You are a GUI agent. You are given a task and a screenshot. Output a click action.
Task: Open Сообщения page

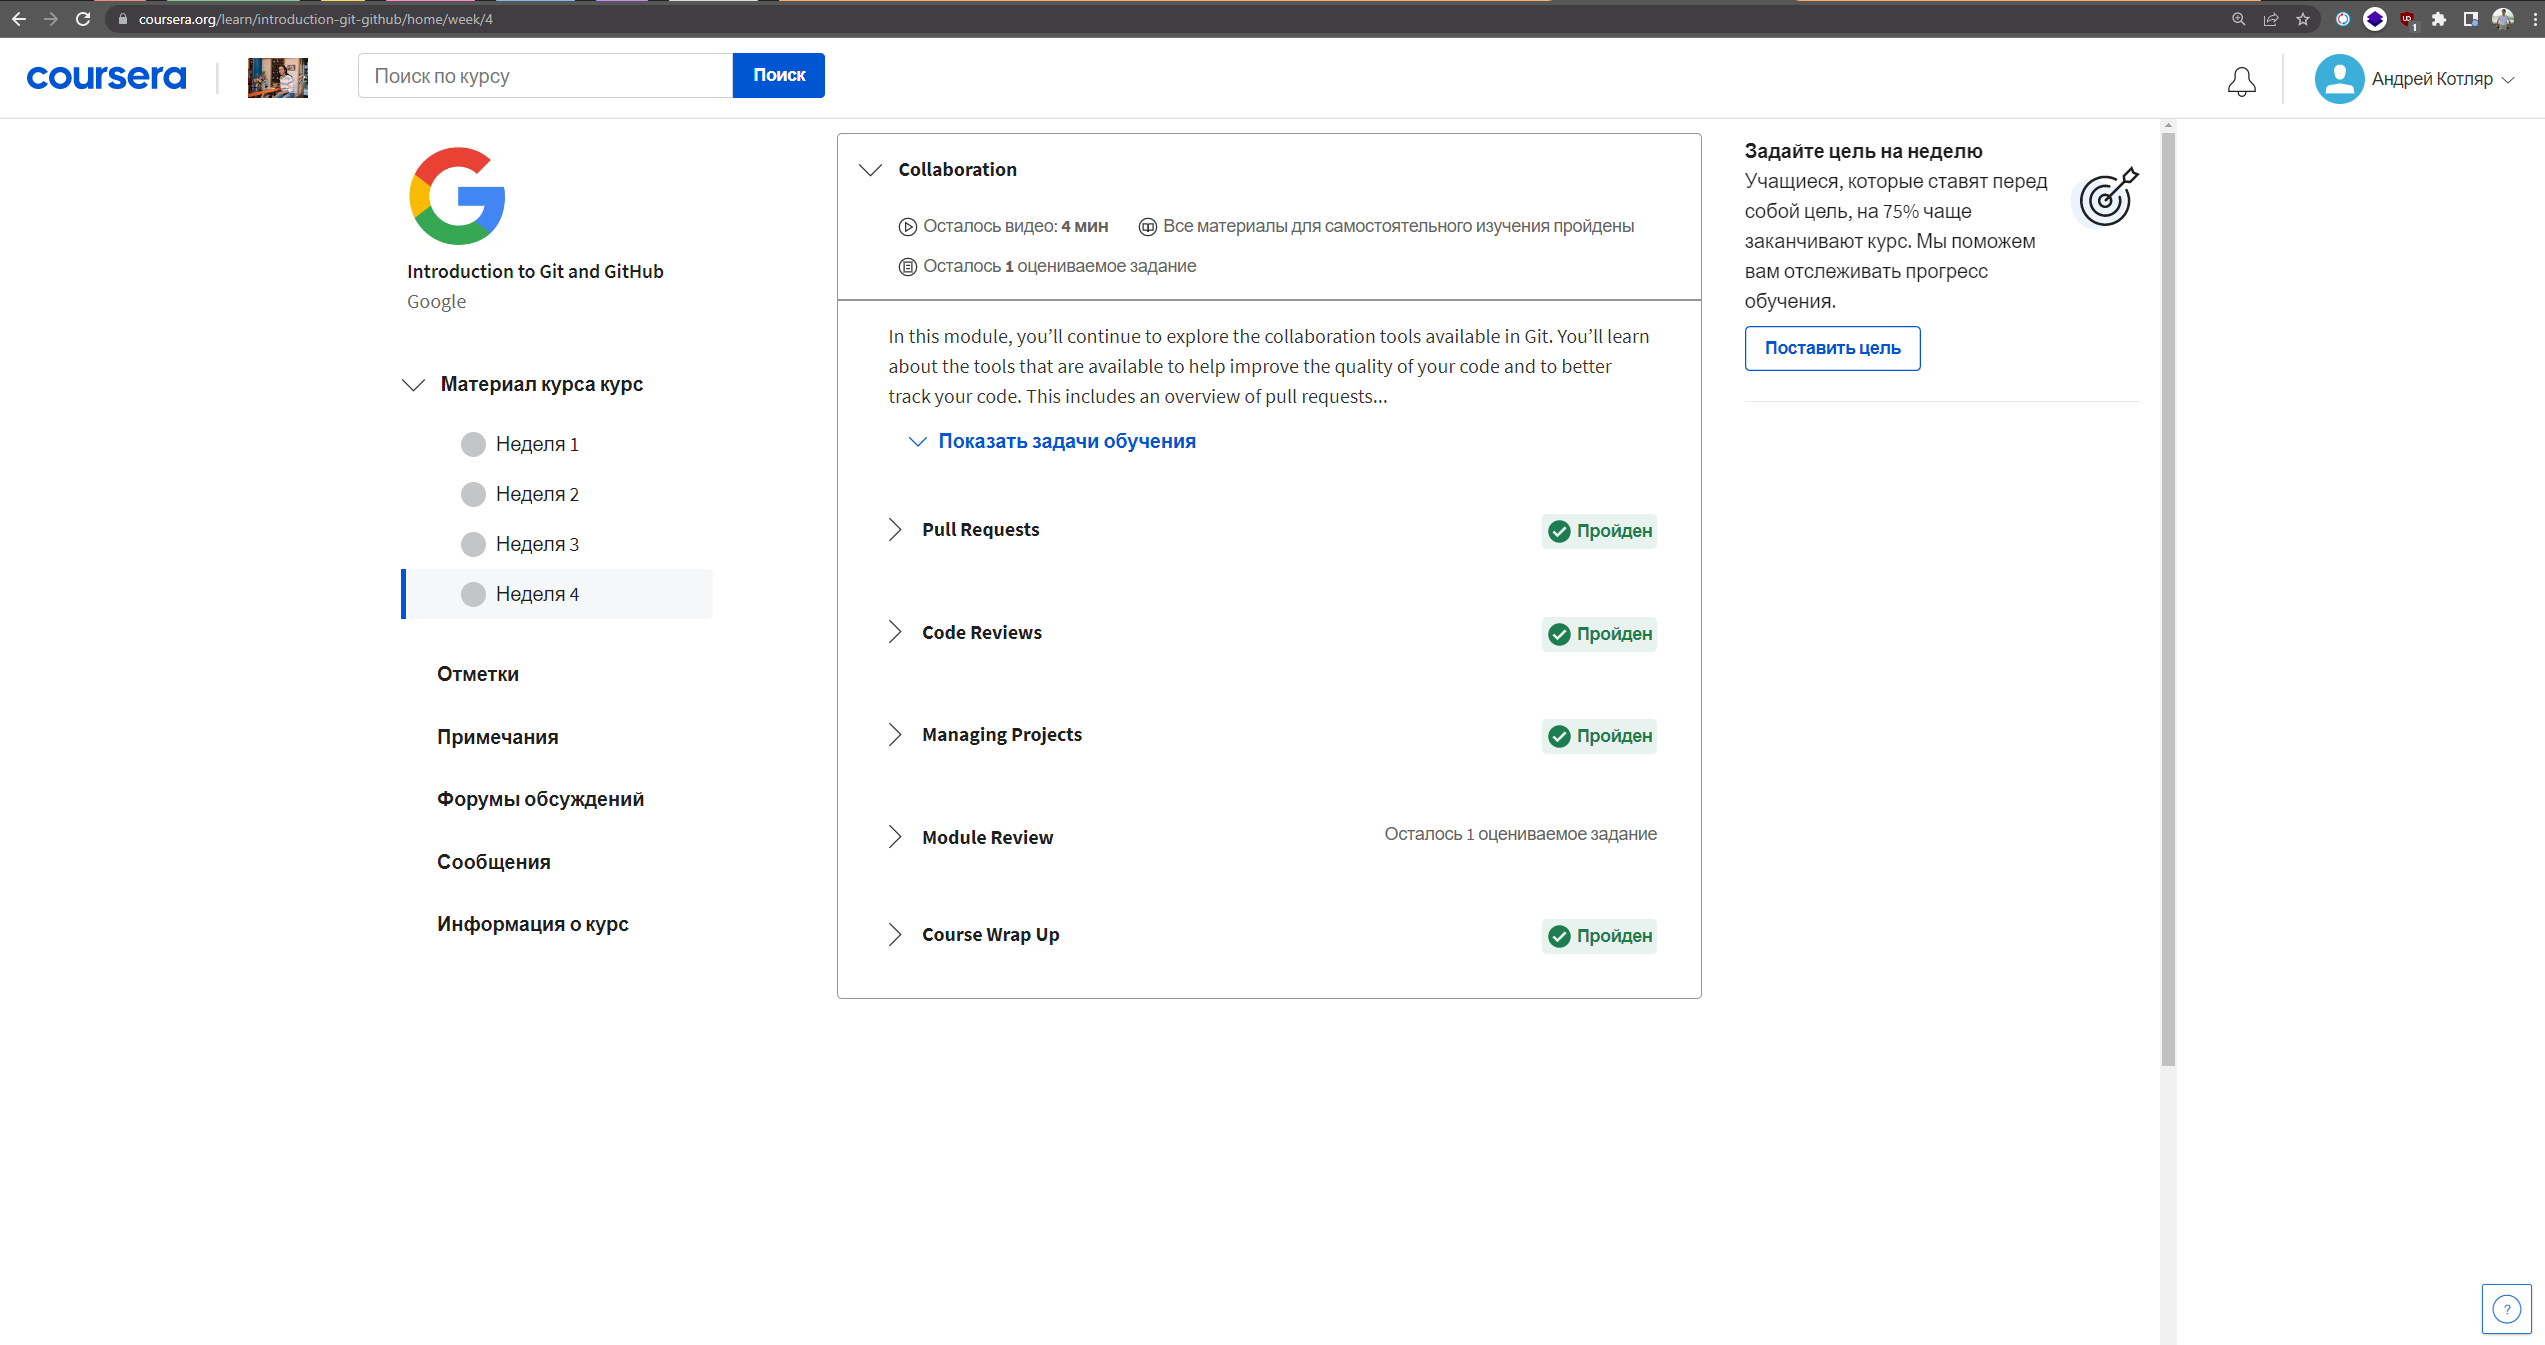coord(493,862)
